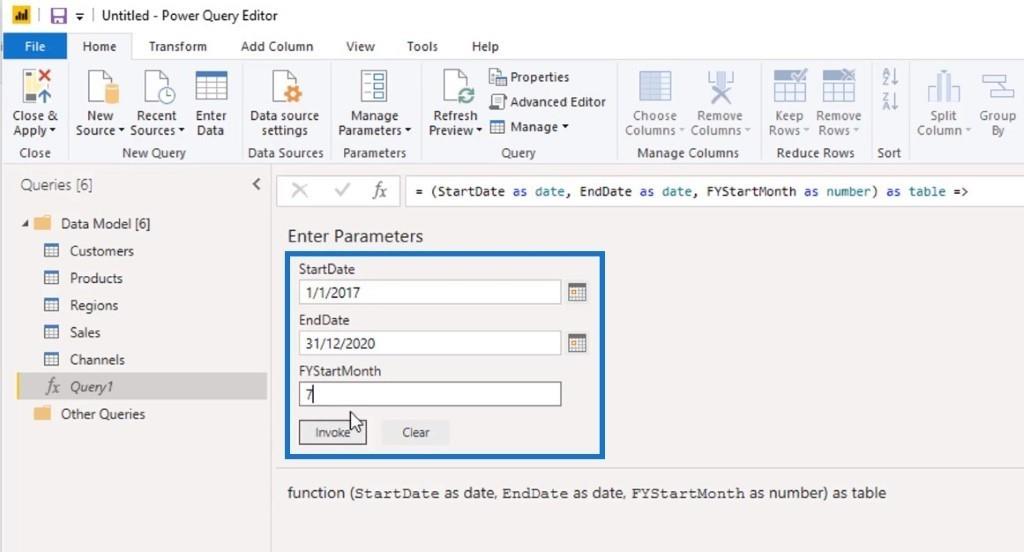Click inside the formula bar
This screenshot has width=1024, height=552.
[714, 191]
